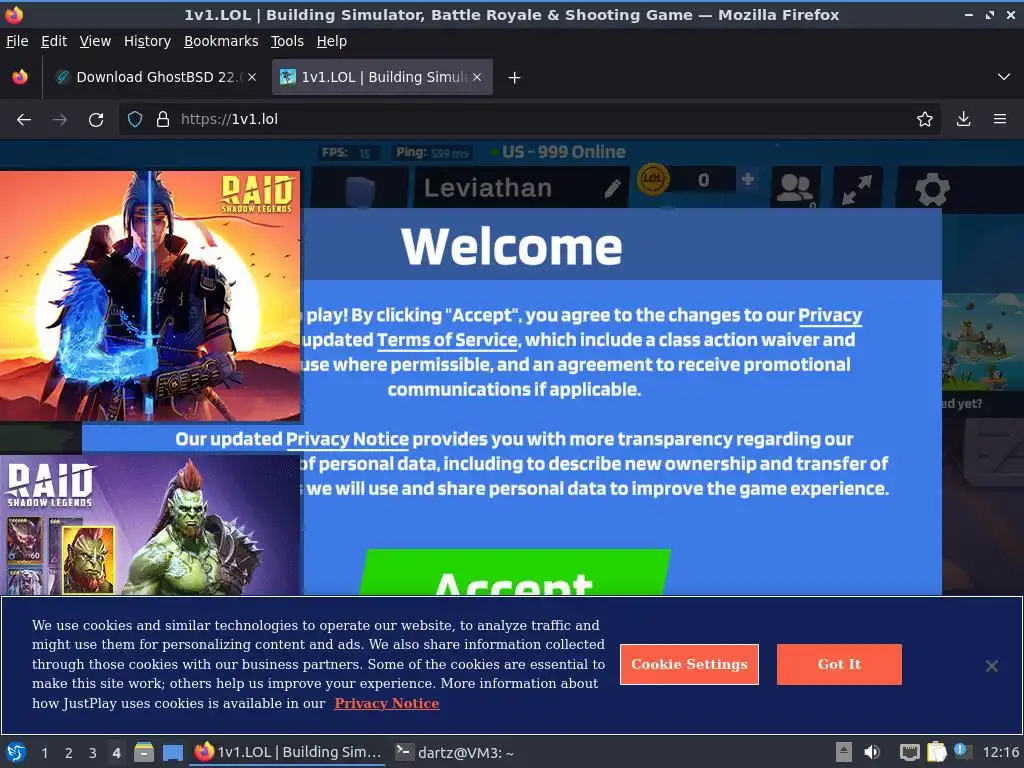This screenshot has height=768, width=1024.
Task: Open the update notification tray icon
Action: 962,751
